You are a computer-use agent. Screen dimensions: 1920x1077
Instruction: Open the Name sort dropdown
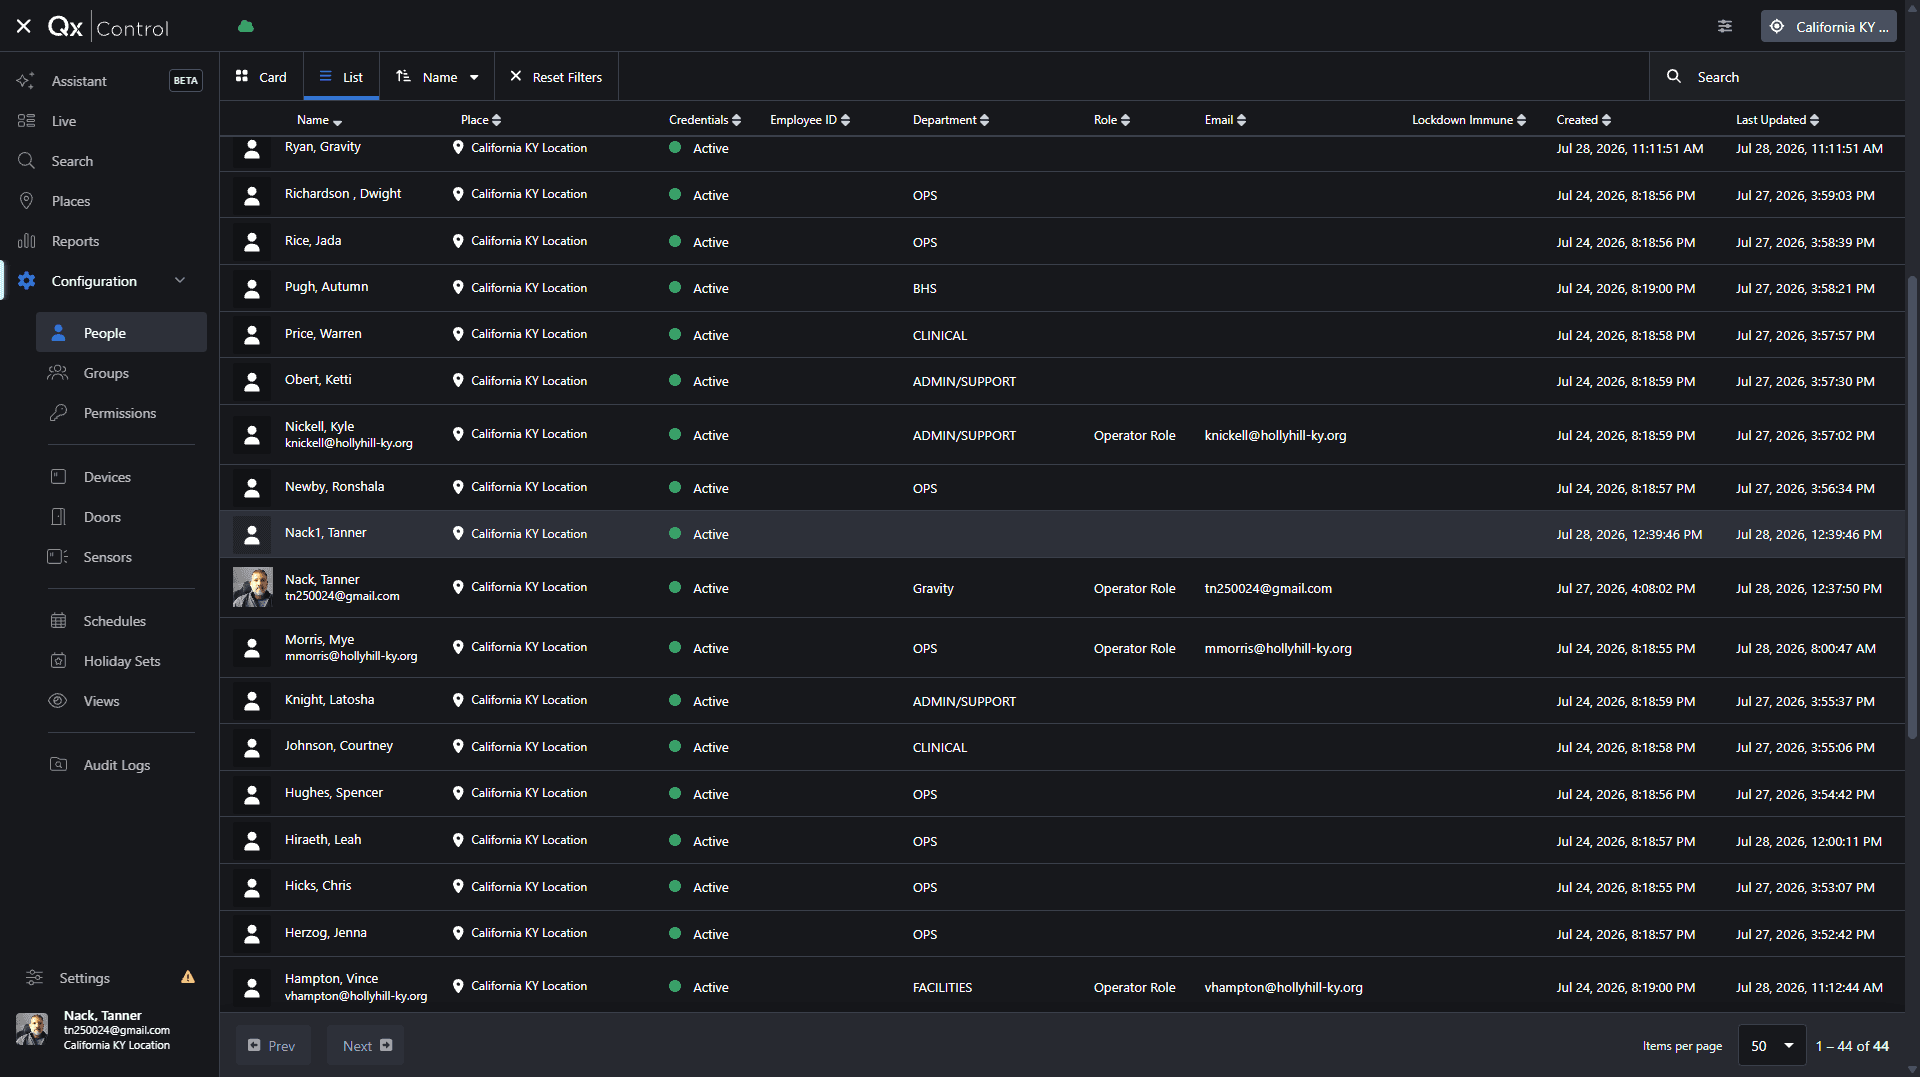coord(437,77)
